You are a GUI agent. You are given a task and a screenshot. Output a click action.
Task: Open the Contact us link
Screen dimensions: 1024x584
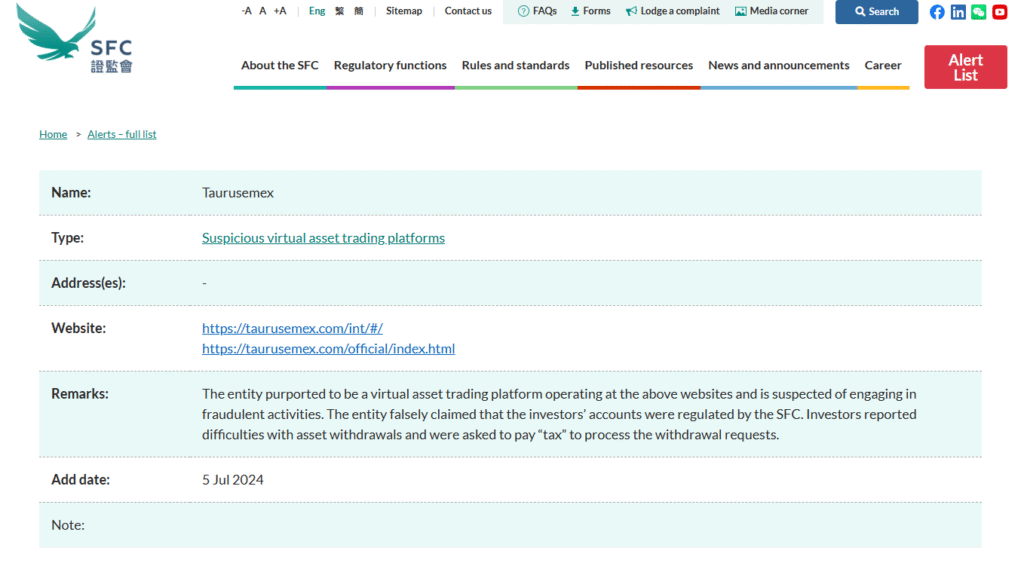[468, 10]
